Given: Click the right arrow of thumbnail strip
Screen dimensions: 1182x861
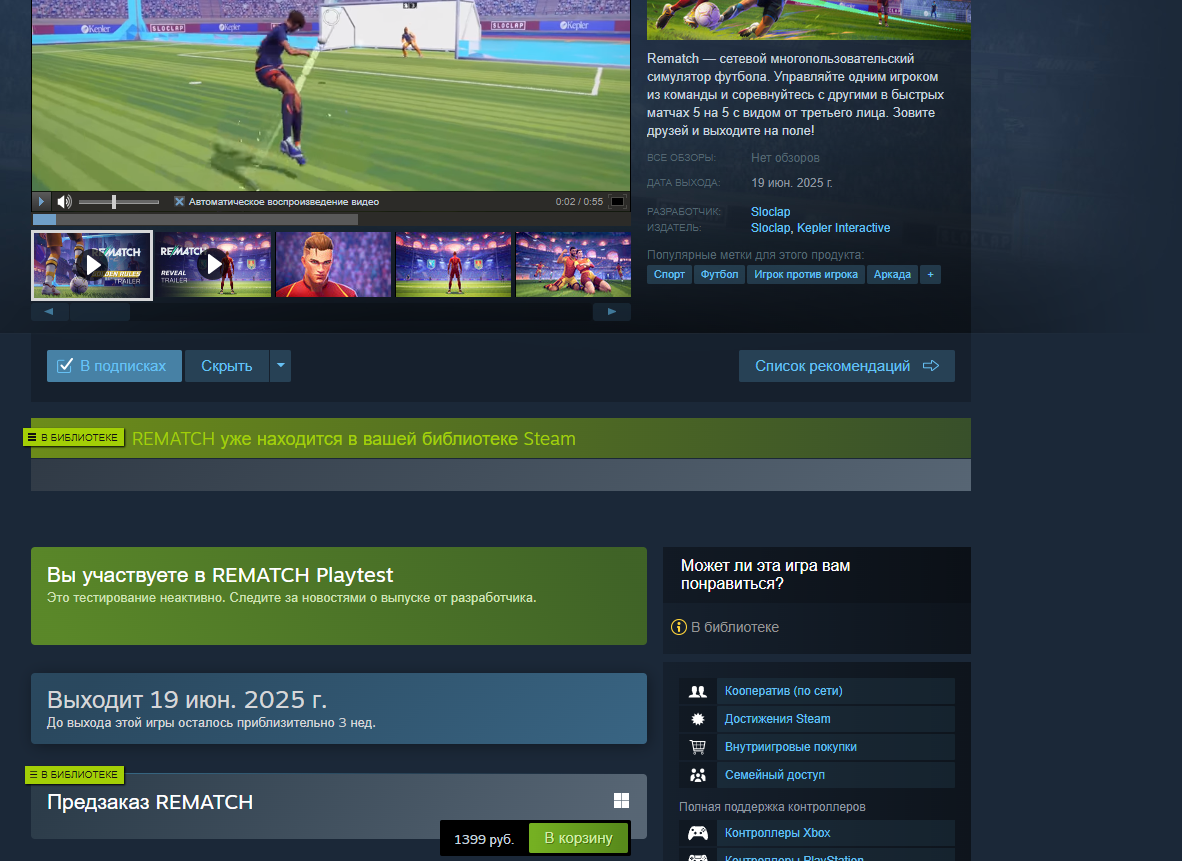Looking at the screenshot, I should tap(612, 311).
